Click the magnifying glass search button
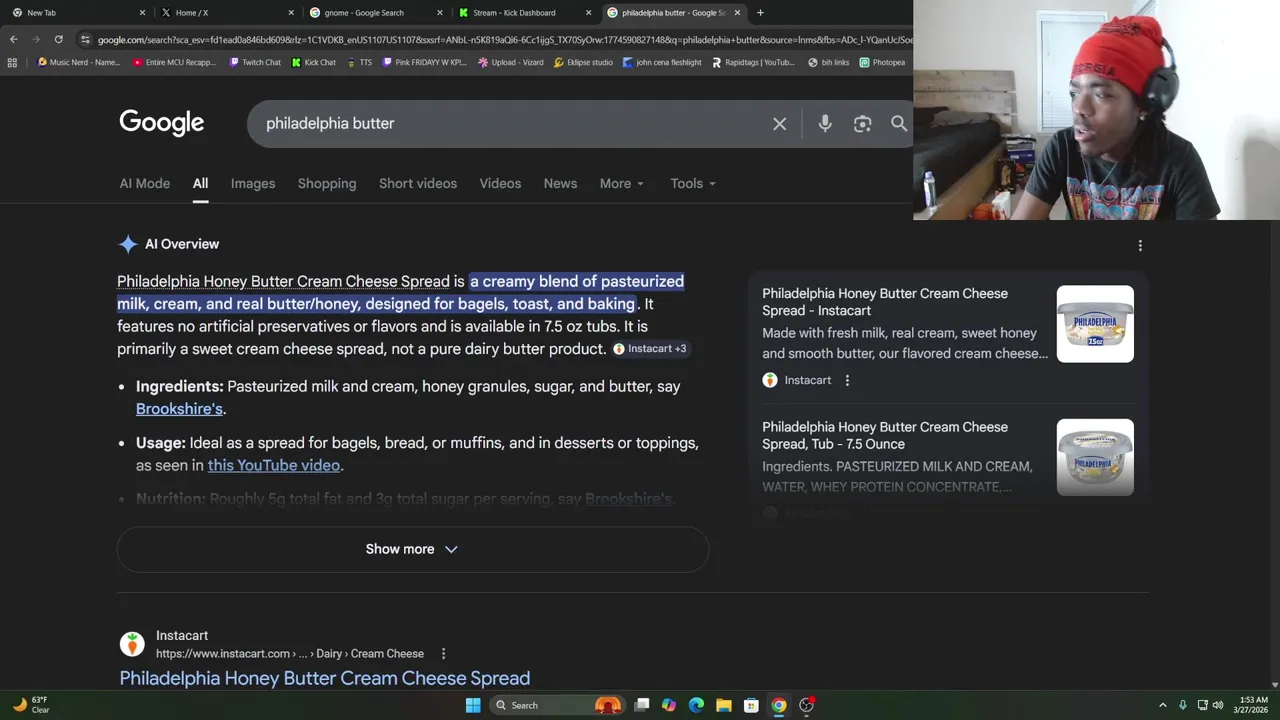Viewport: 1280px width, 720px height. (x=899, y=124)
